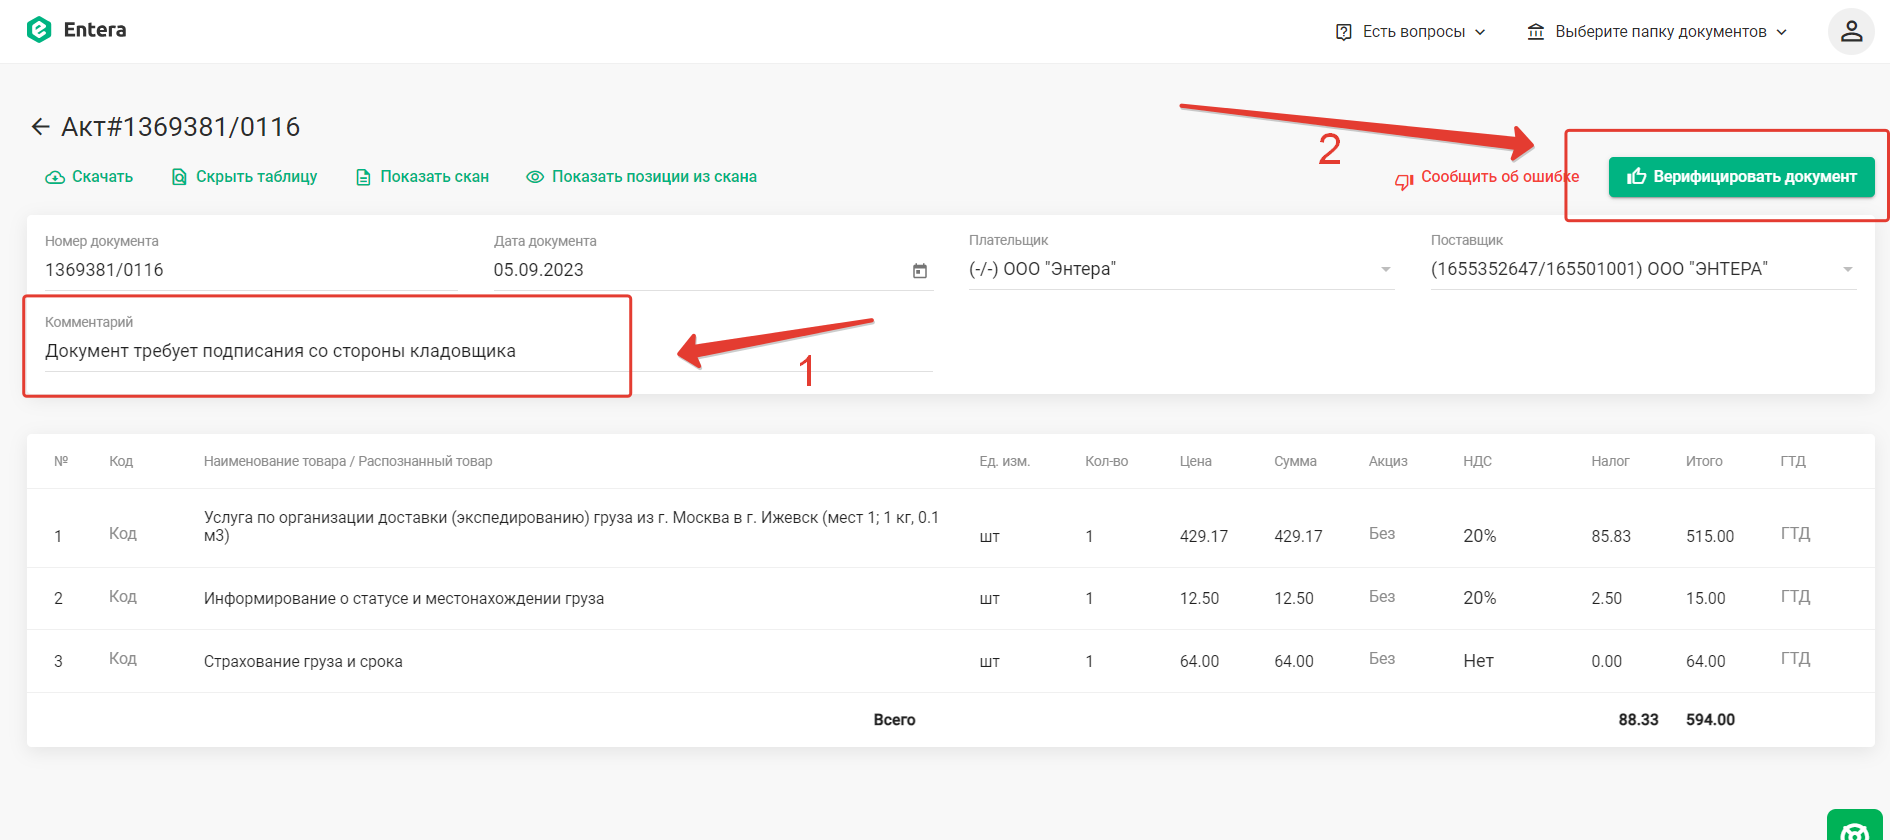This screenshot has width=1891, height=840.
Task: Click grand total 594.00
Action: point(1710,720)
